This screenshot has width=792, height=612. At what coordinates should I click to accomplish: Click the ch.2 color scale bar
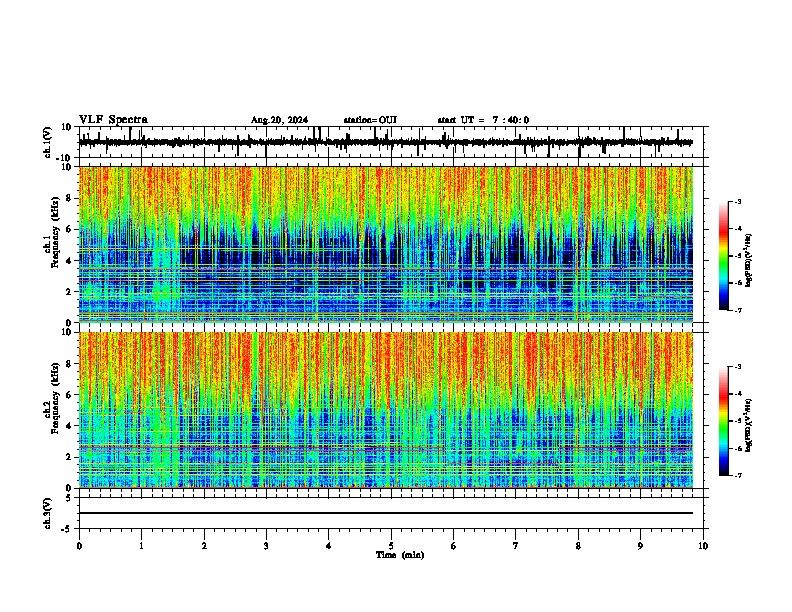pos(723,421)
